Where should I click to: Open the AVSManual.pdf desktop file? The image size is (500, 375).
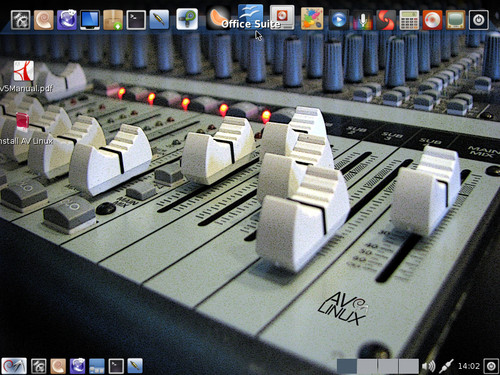point(24,76)
